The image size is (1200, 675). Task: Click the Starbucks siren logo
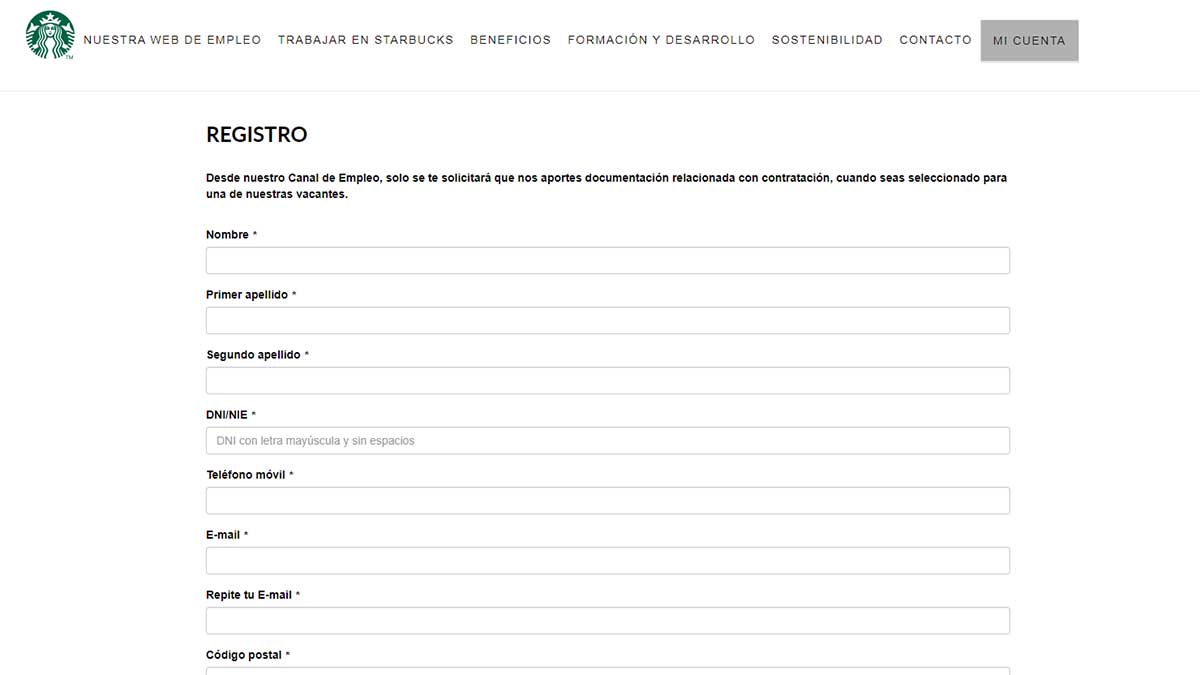[50, 36]
